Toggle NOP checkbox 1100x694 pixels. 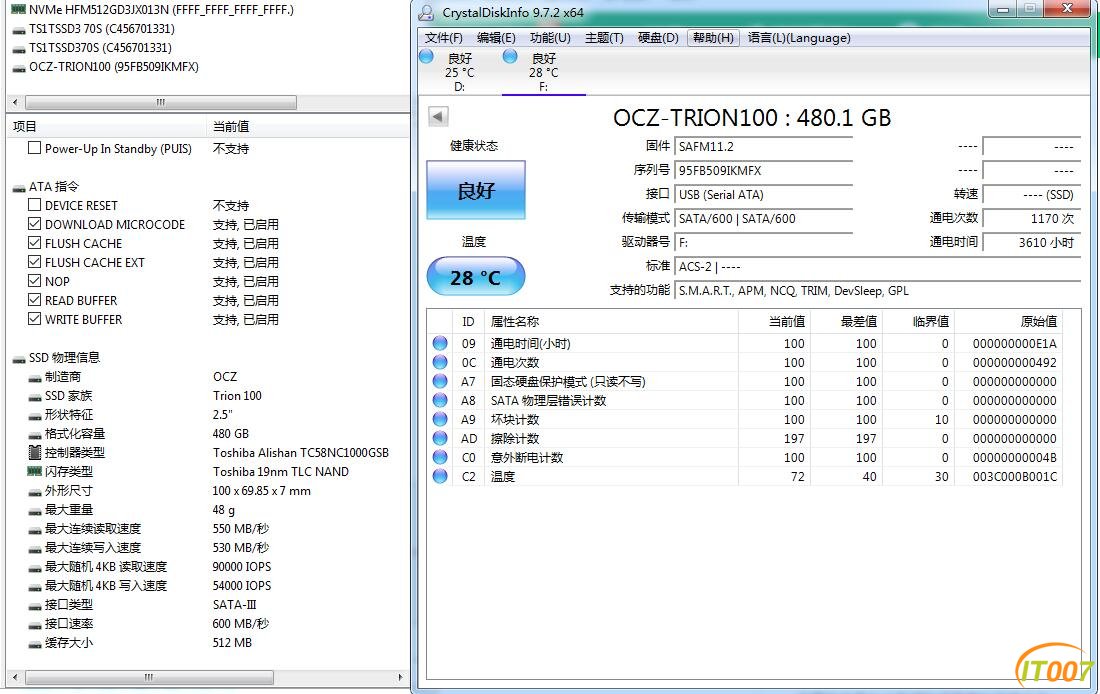point(34,281)
